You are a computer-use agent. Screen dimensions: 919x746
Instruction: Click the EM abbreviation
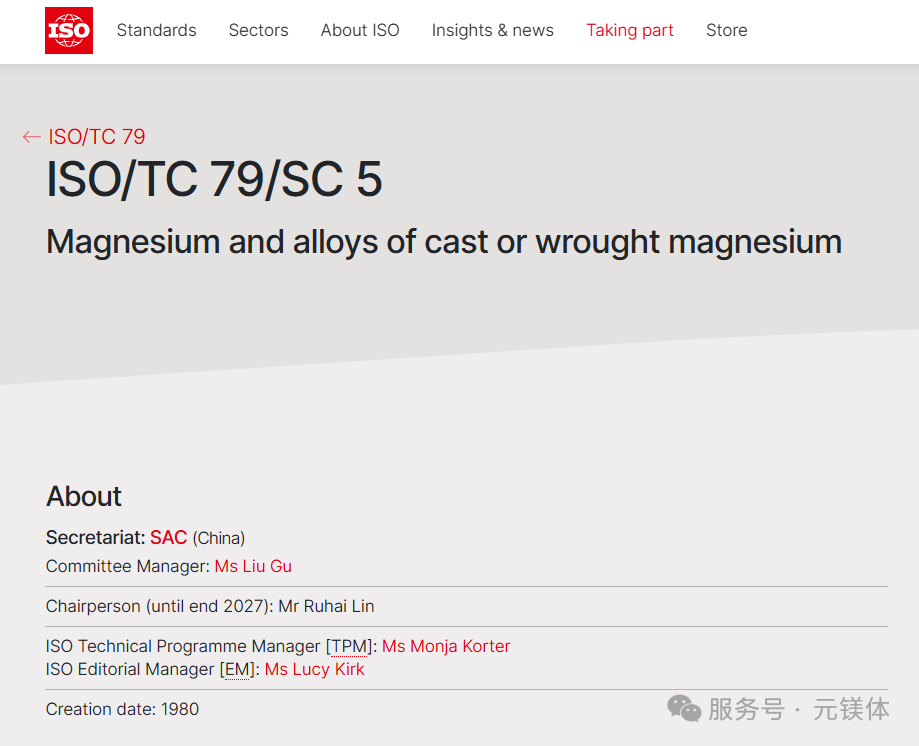(x=237, y=669)
